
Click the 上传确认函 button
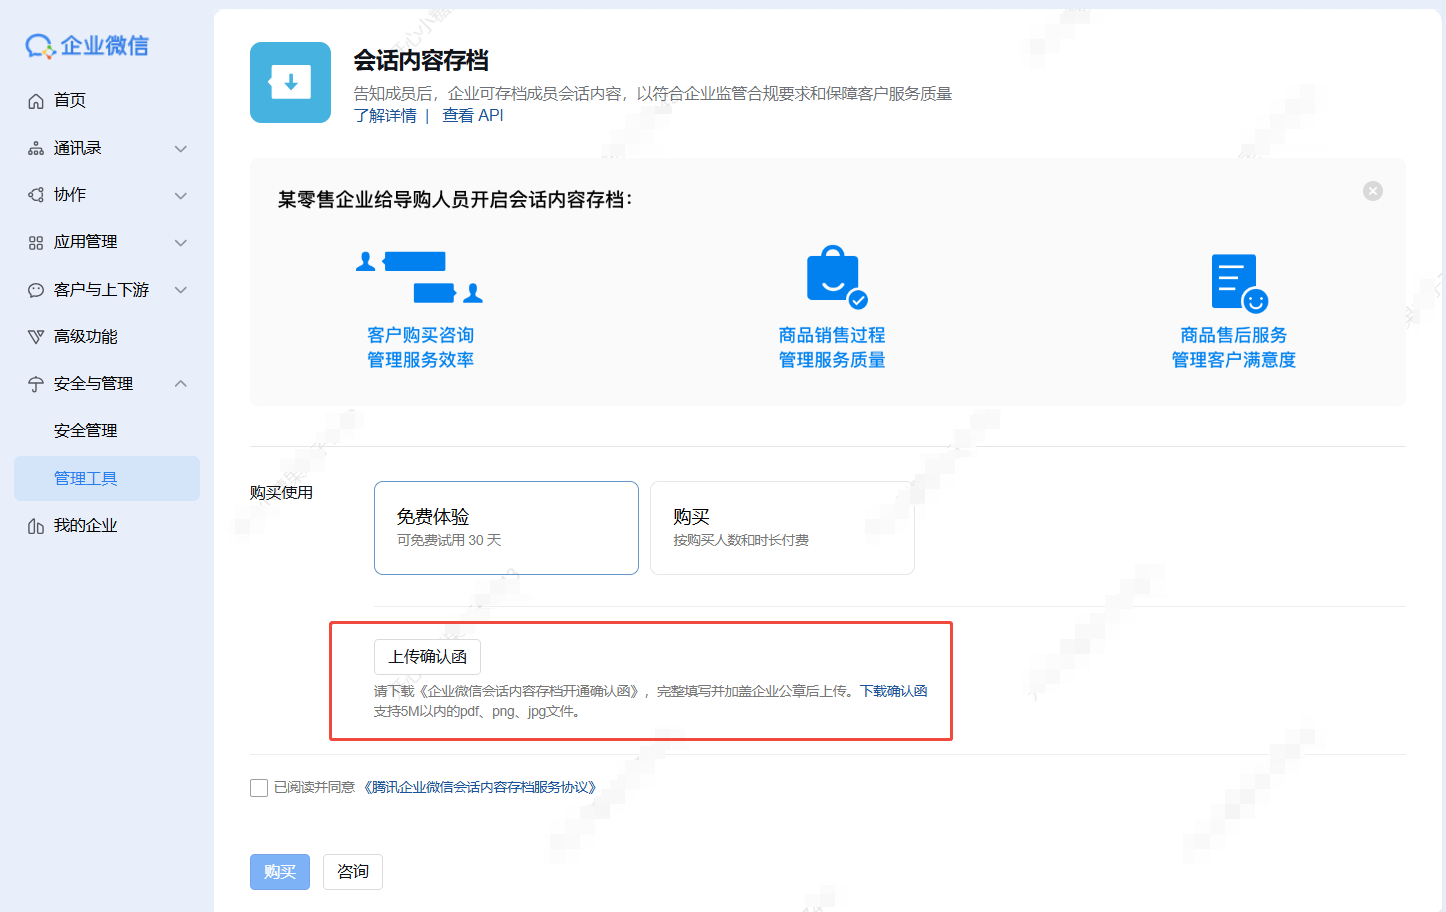click(x=427, y=657)
